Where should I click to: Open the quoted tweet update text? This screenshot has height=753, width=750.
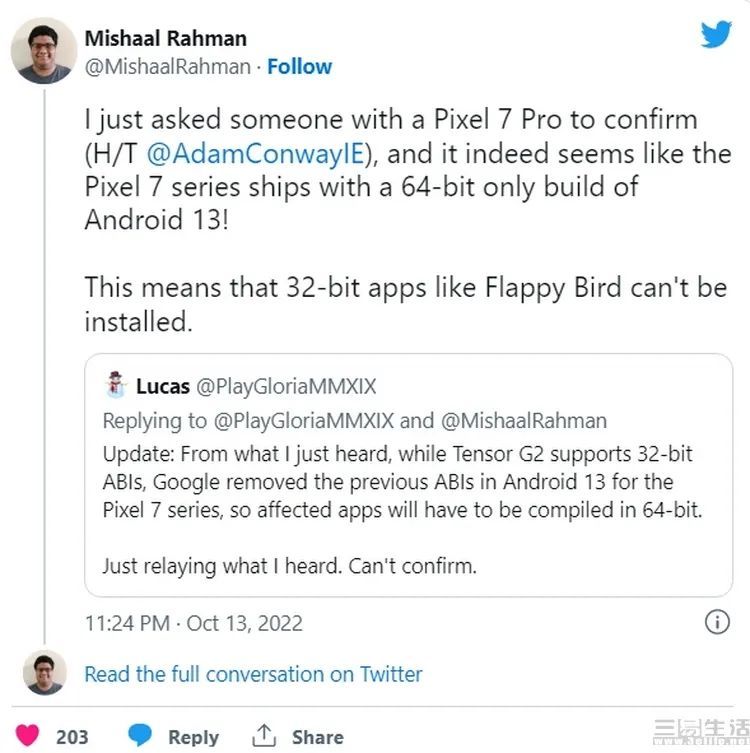397,482
